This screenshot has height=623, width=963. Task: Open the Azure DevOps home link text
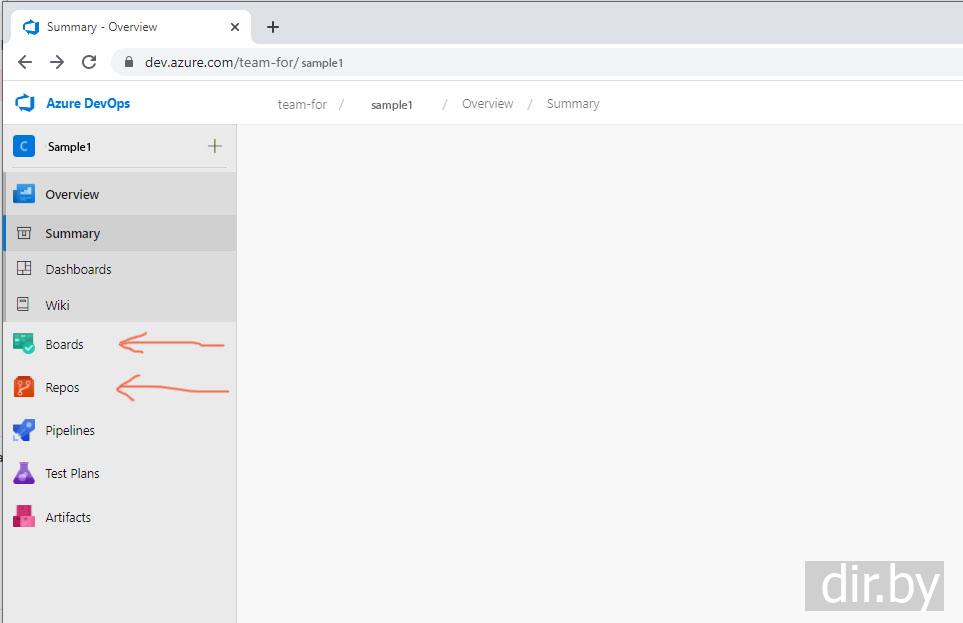point(88,103)
